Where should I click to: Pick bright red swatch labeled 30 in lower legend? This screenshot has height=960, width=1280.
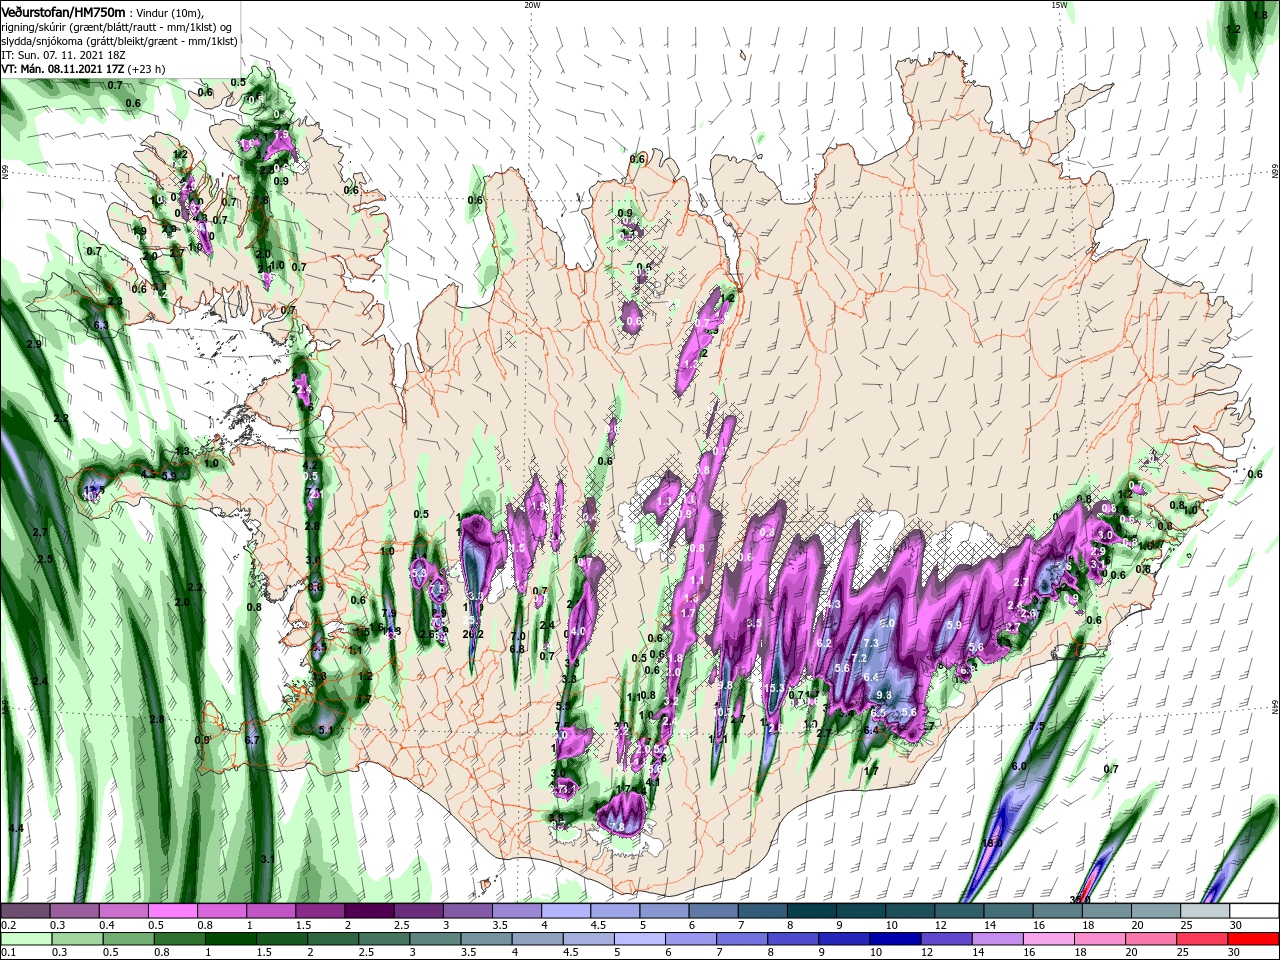[1254, 939]
